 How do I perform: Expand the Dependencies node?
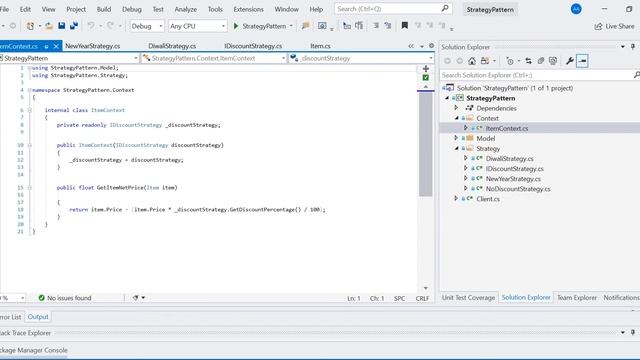tap(456, 108)
